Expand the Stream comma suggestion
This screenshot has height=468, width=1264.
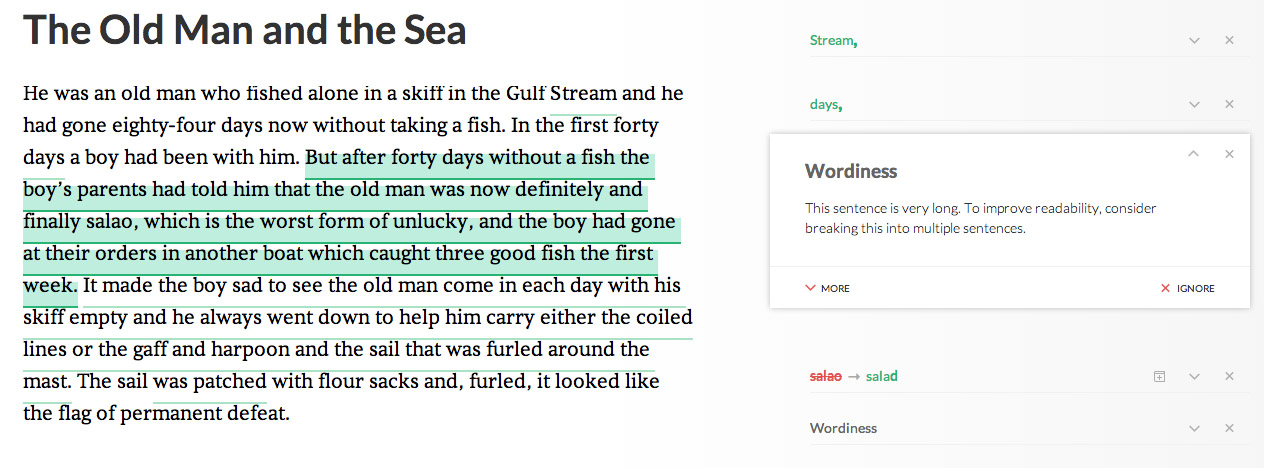[x=1194, y=41]
